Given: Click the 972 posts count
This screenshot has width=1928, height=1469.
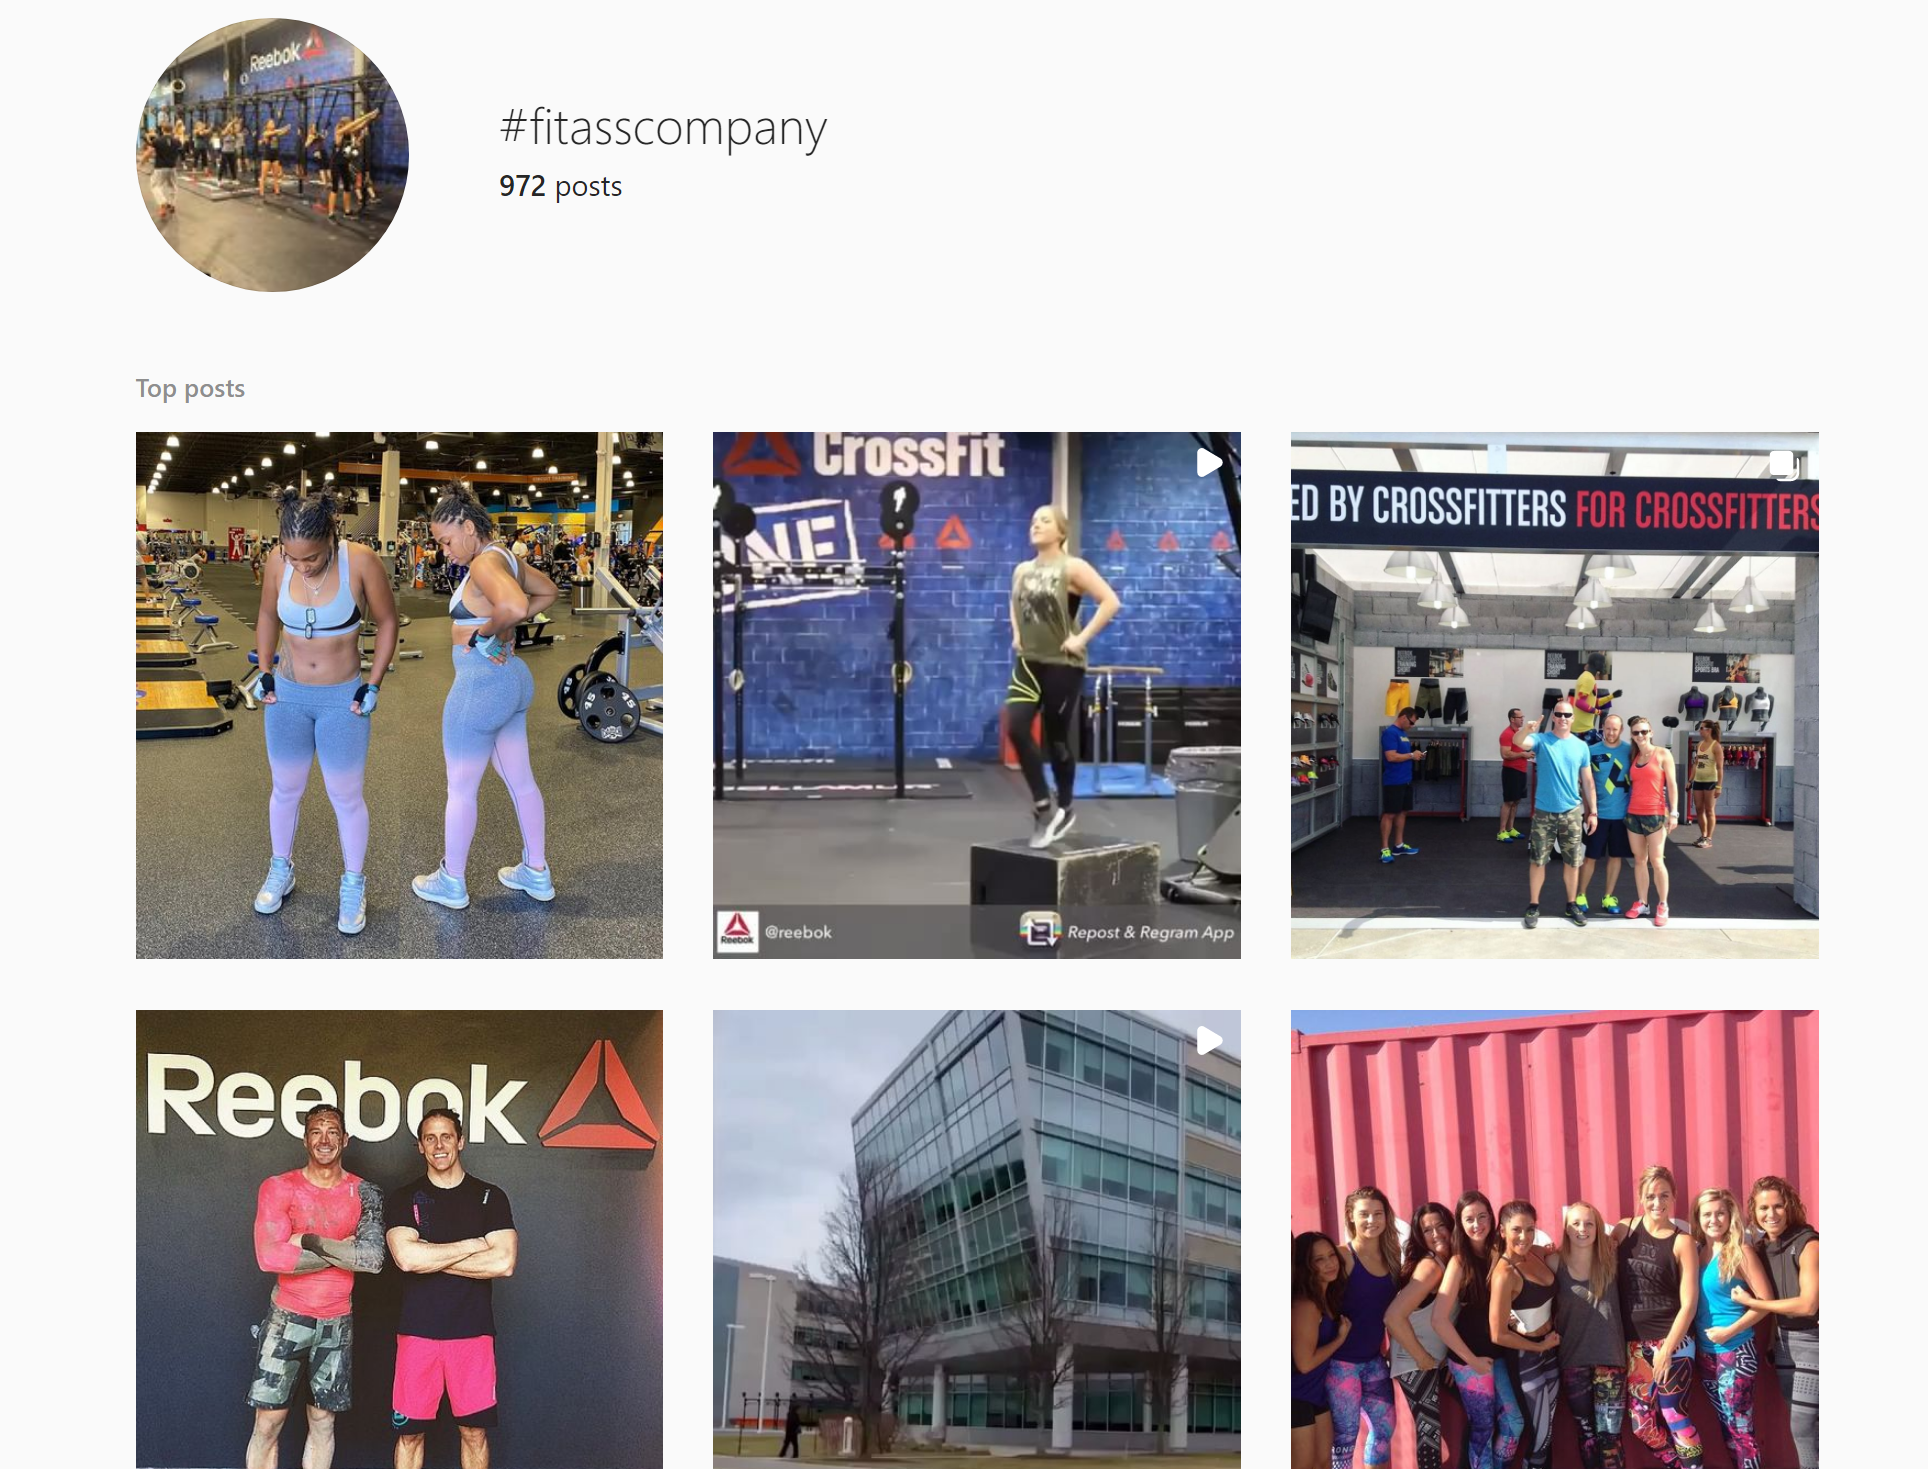Looking at the screenshot, I should [560, 186].
